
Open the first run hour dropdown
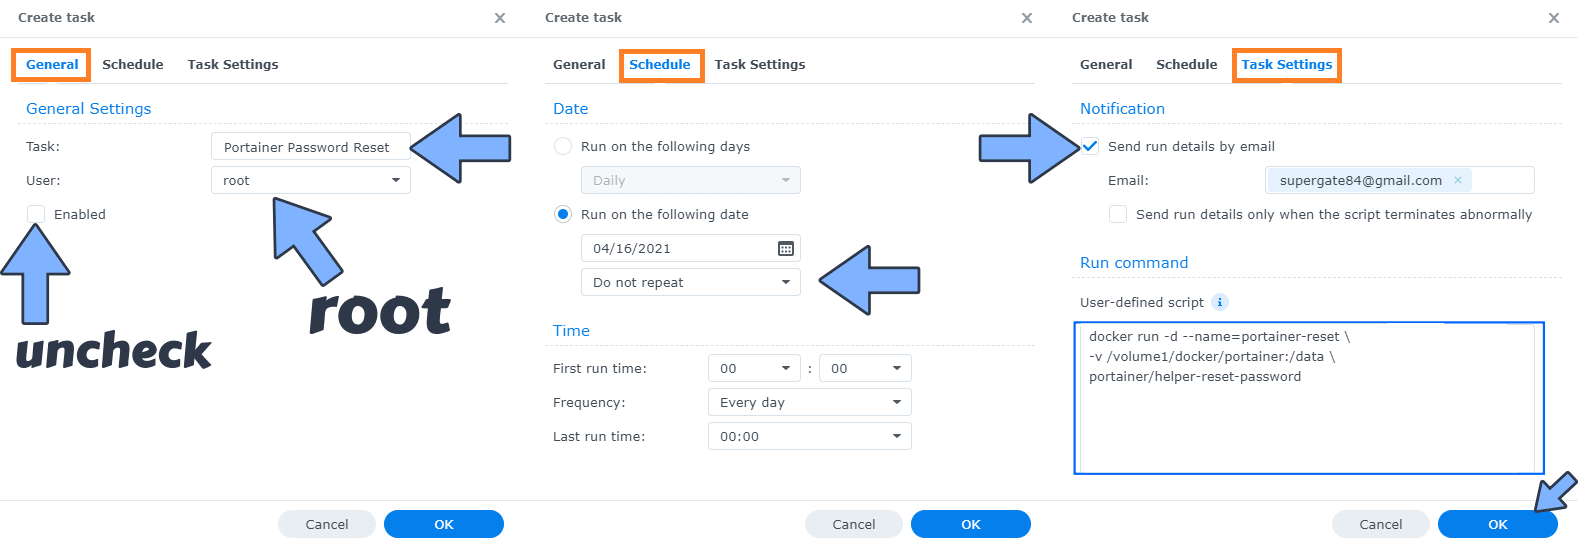click(754, 368)
